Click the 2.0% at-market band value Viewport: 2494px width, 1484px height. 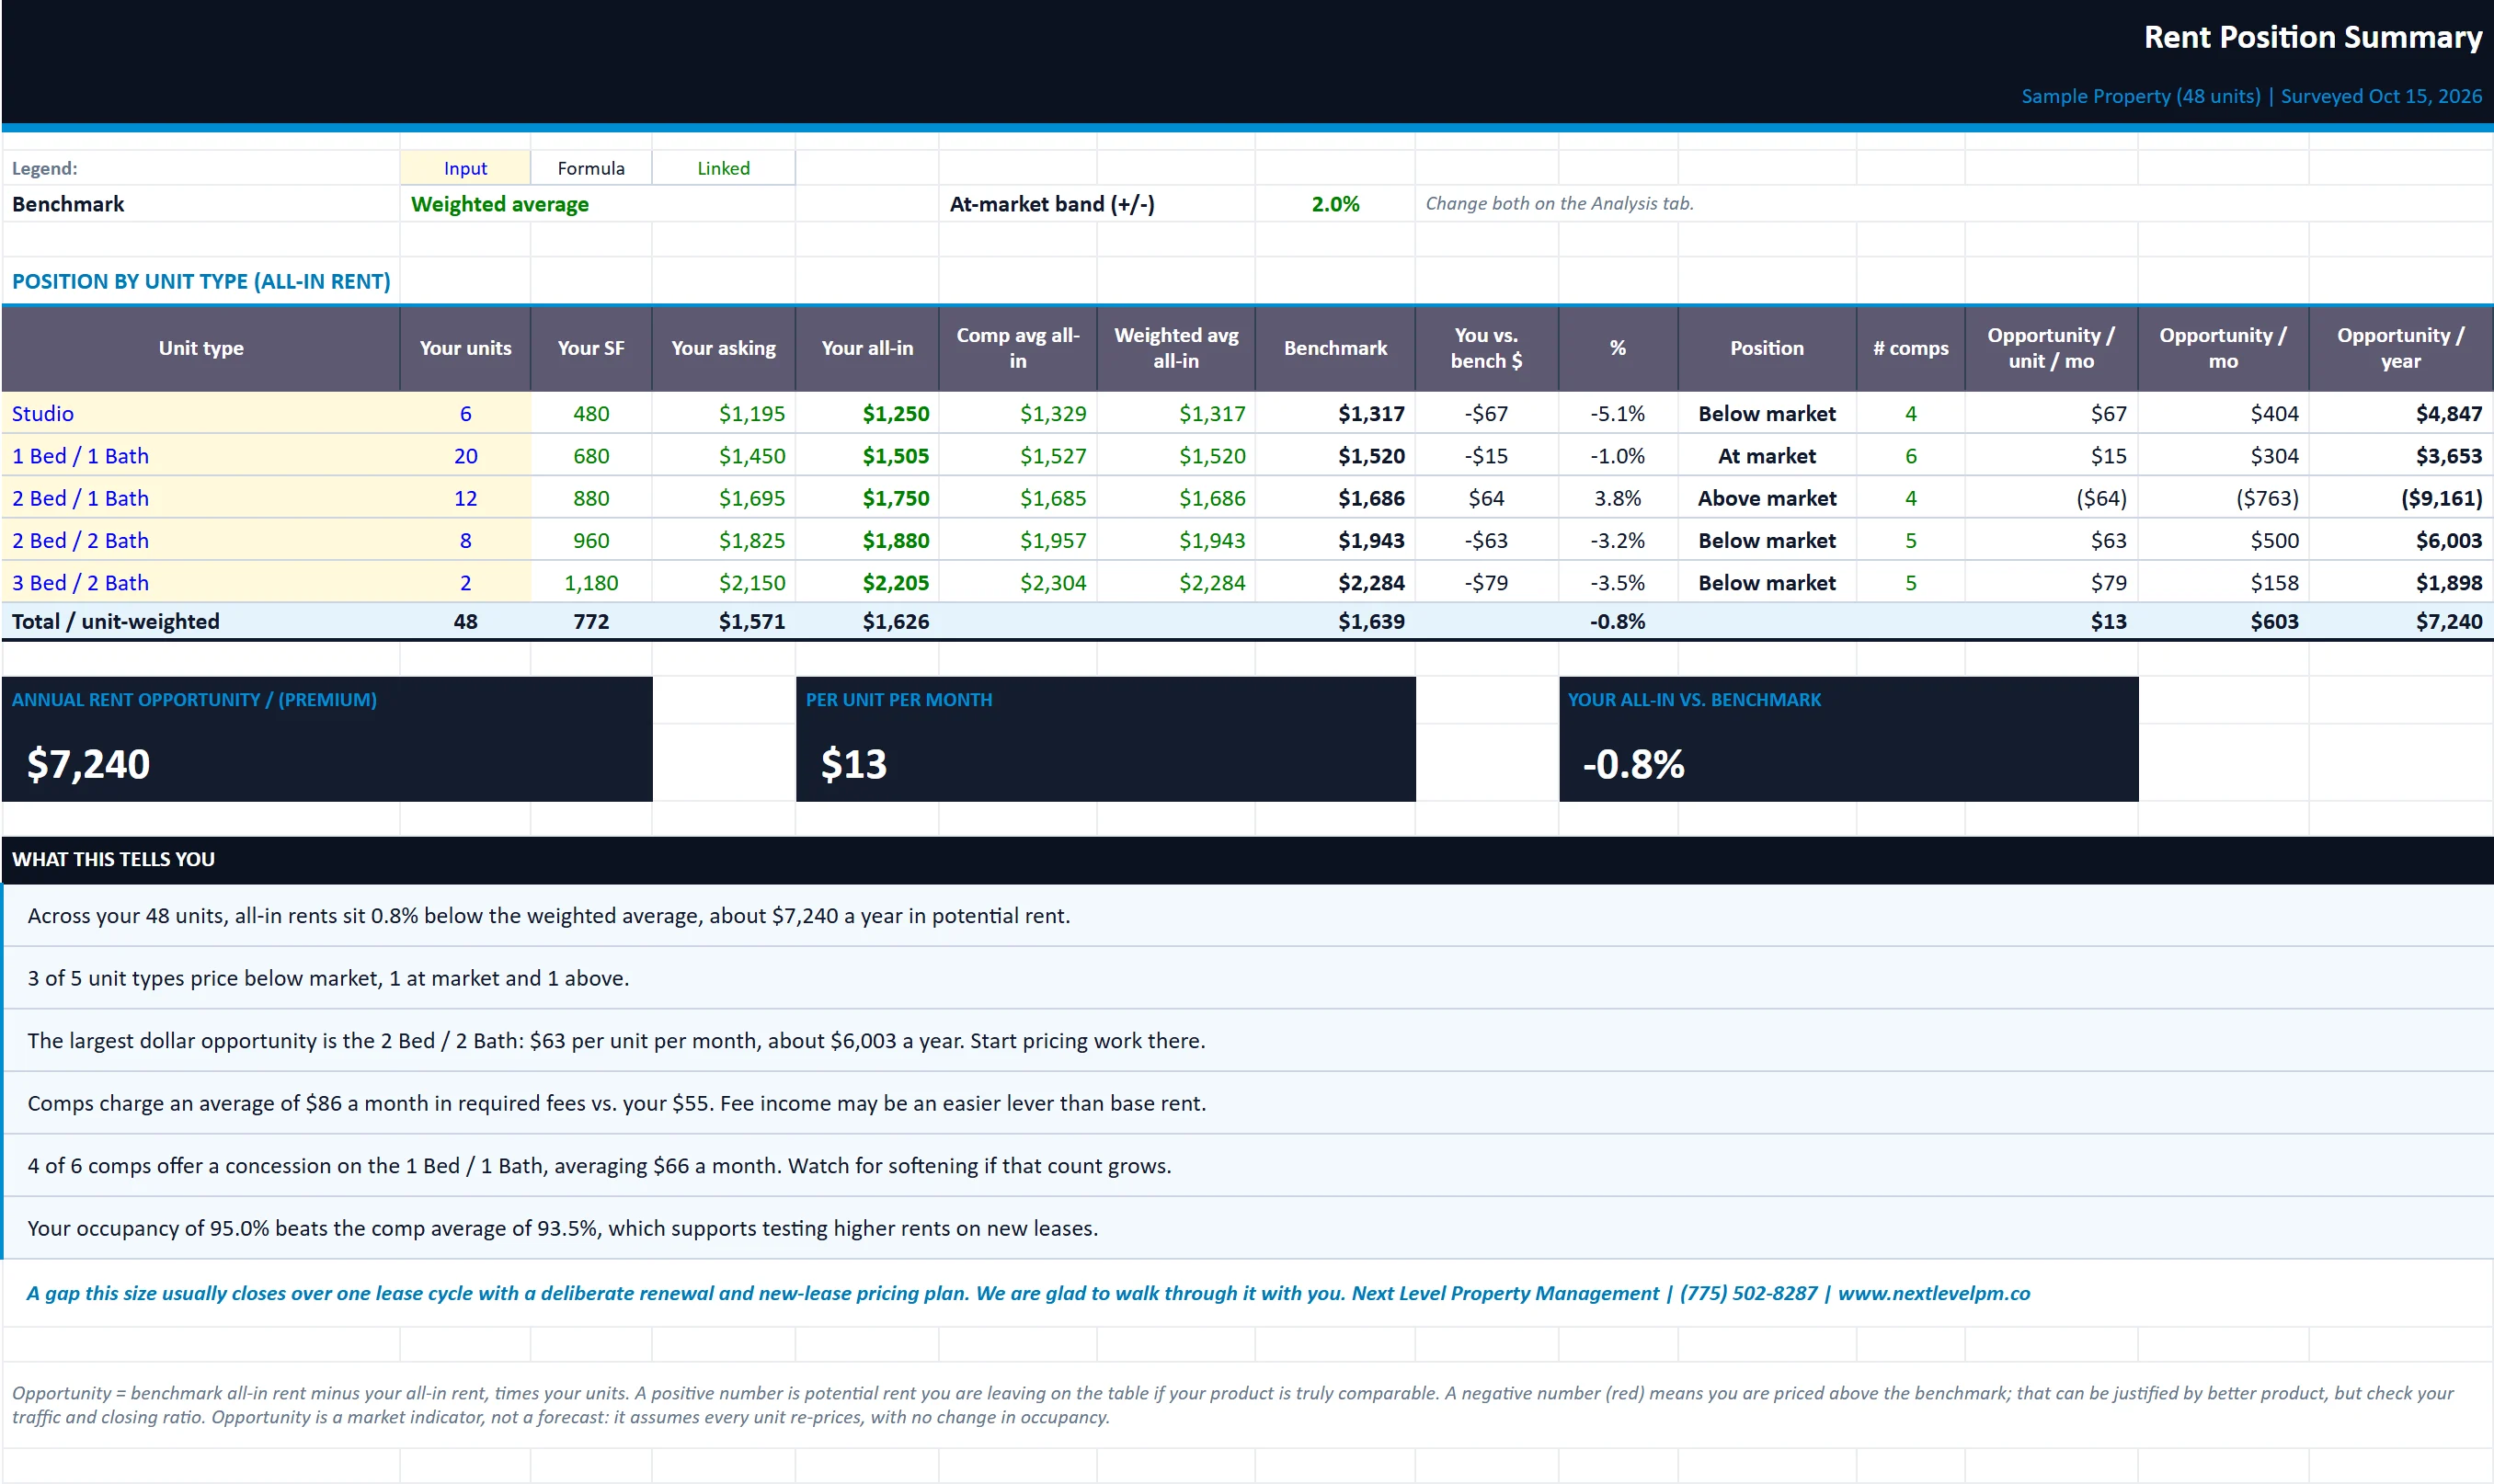pyautogui.click(x=1335, y=204)
